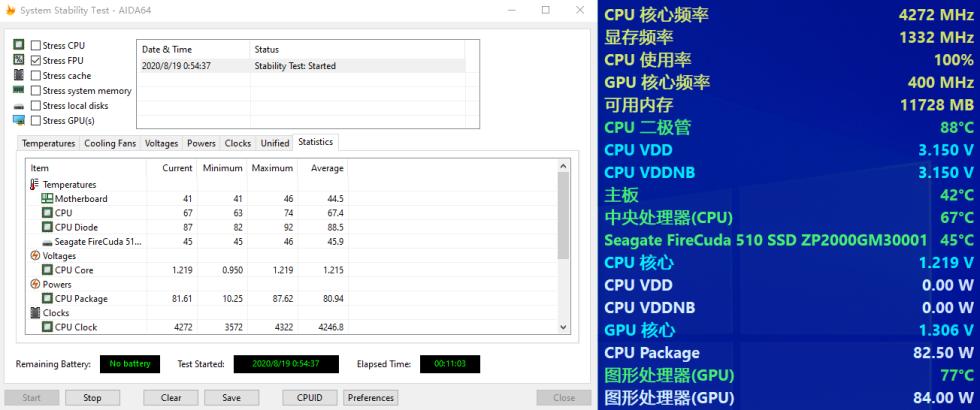980x410 pixels.
Task: Click the Date & Time column header
Action: 193,49
